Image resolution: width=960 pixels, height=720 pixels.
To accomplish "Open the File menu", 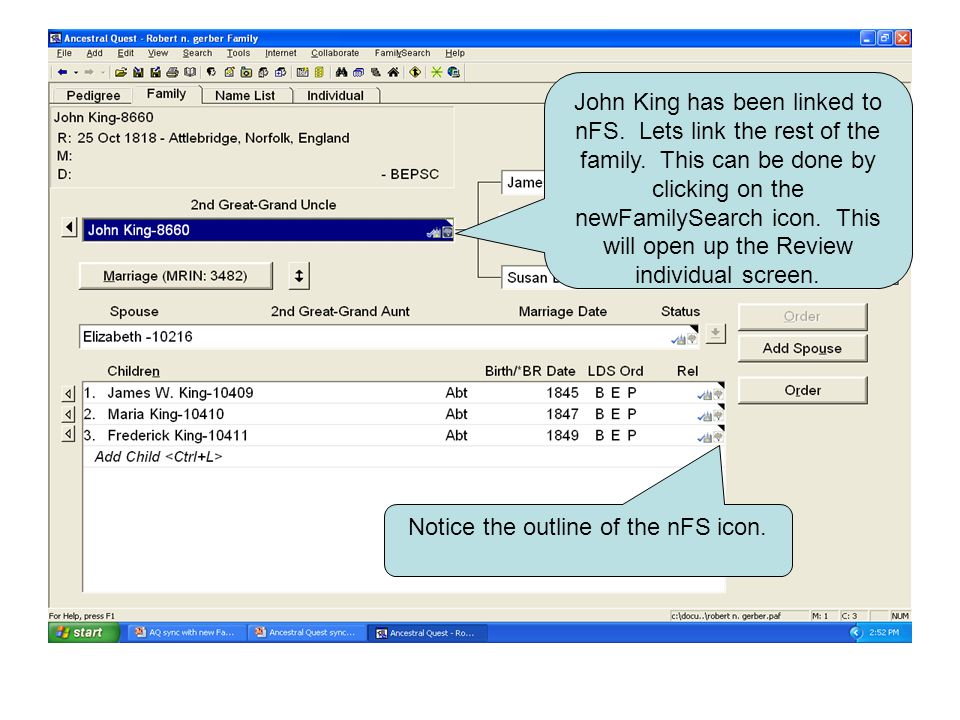I will 64,53.
